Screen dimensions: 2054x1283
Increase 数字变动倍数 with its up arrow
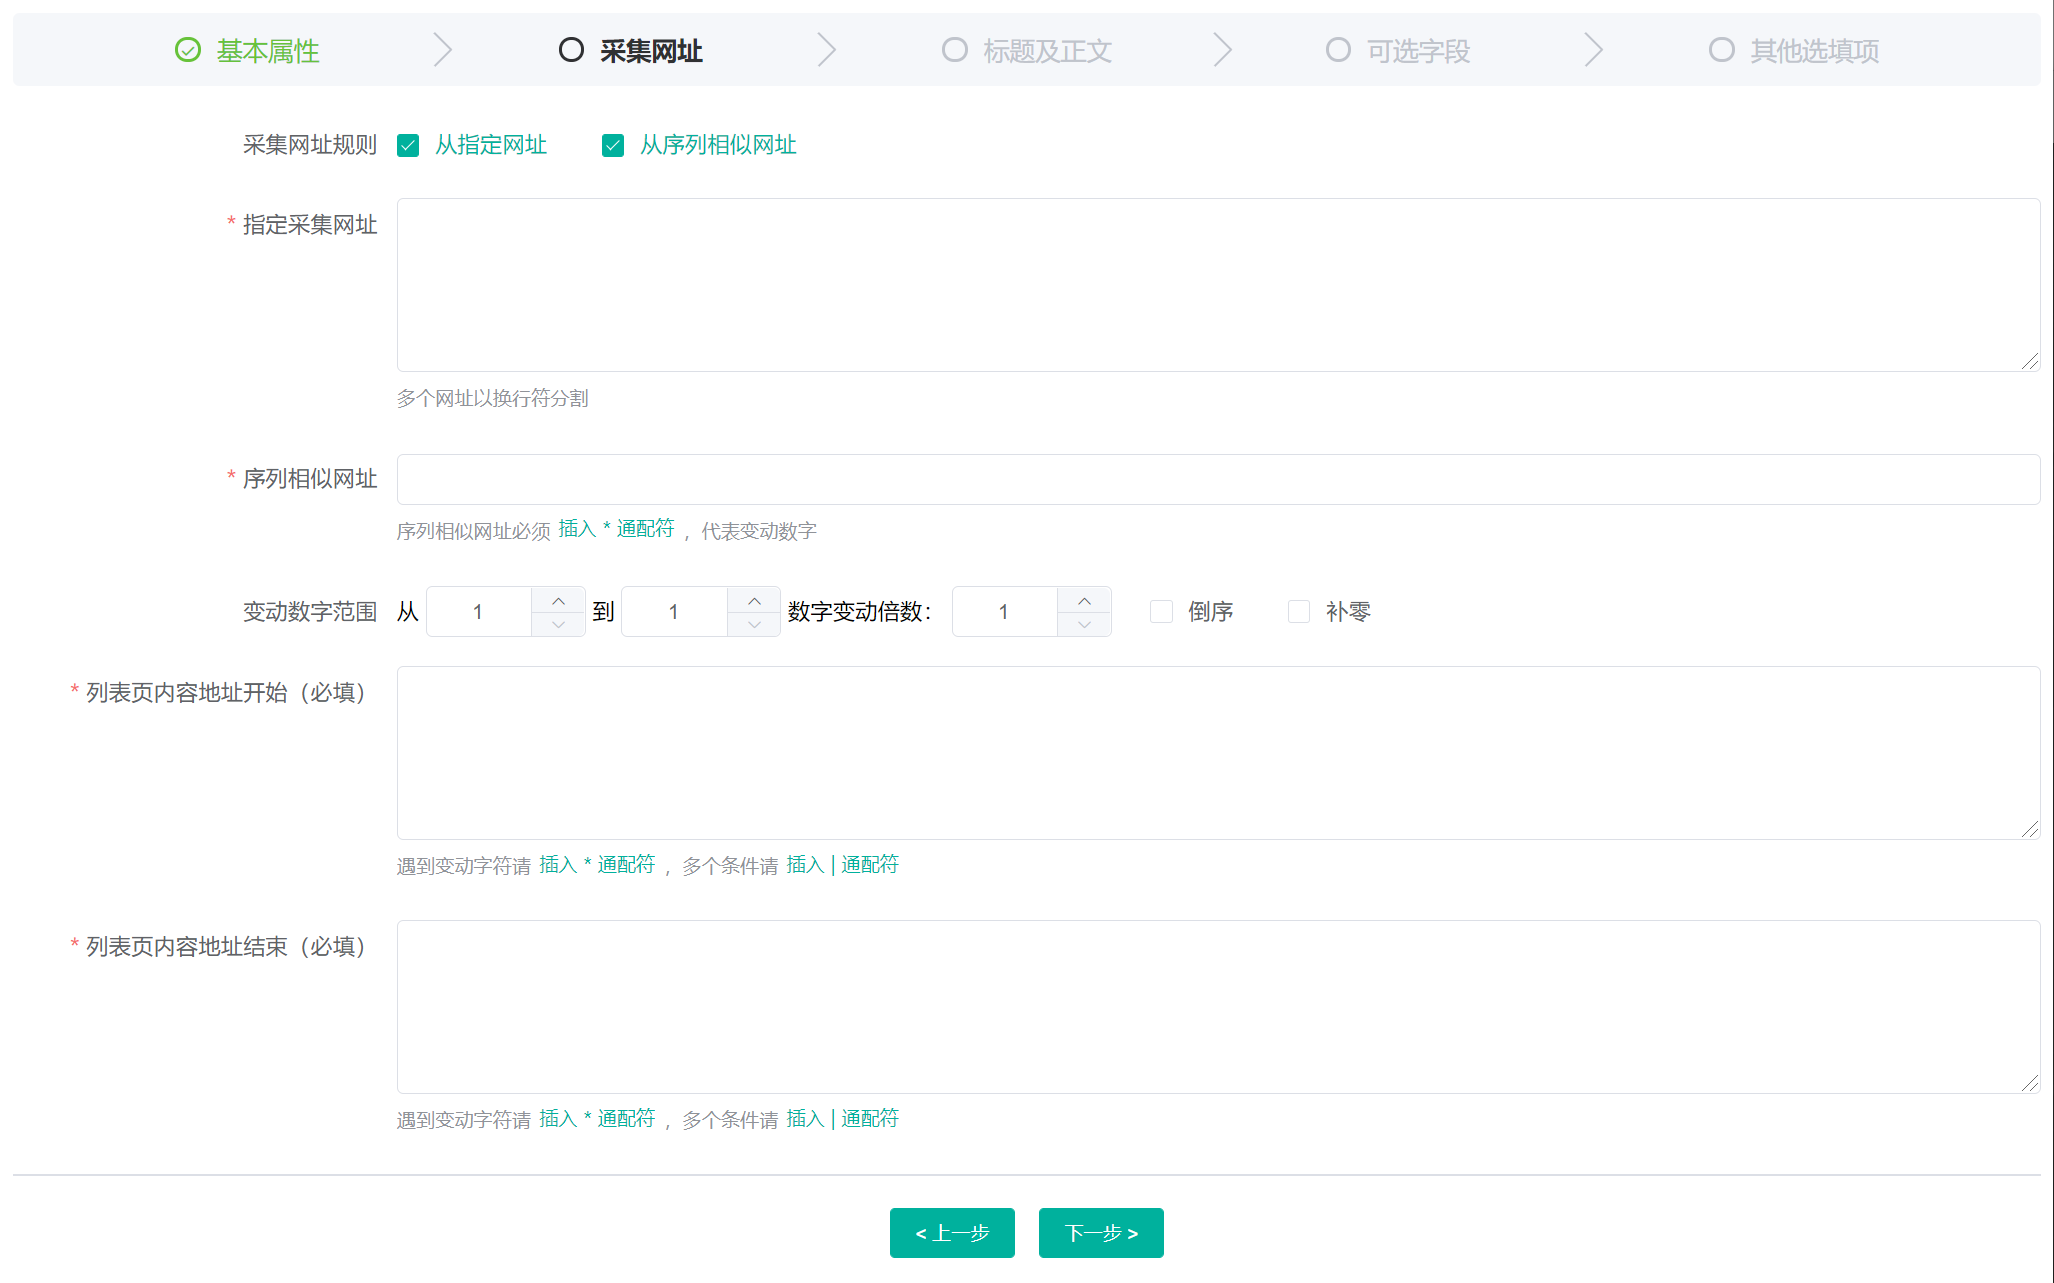coord(1084,600)
